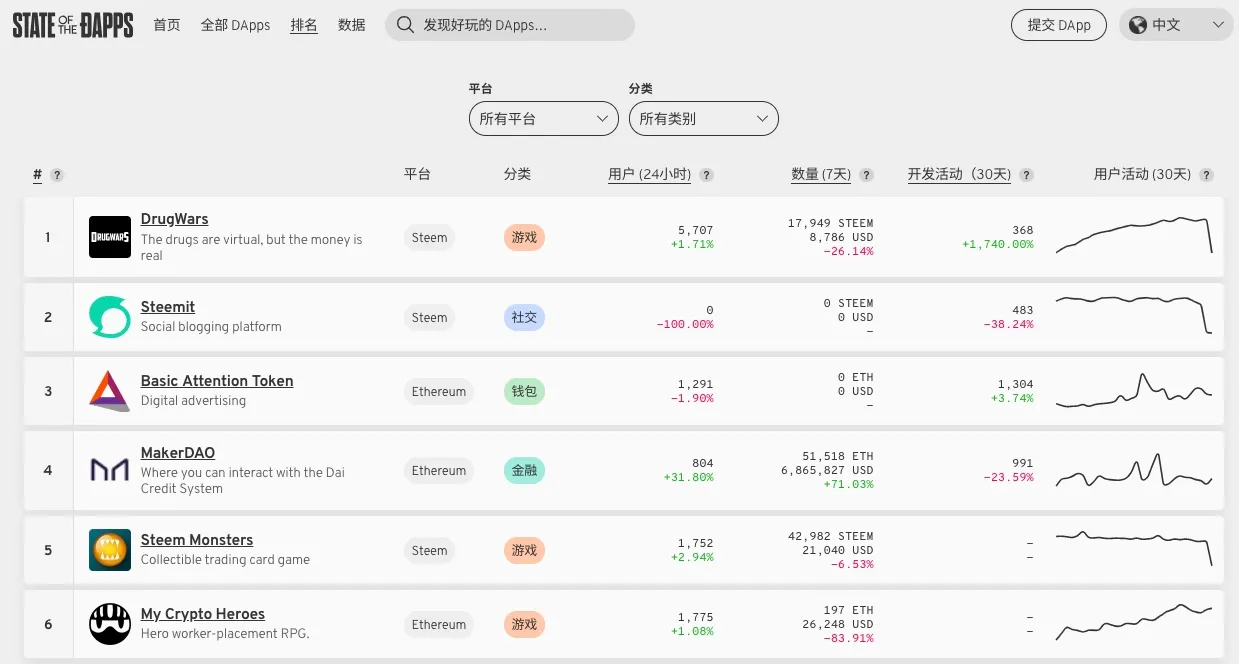Click the 1,304 dev activity value

(1015, 384)
